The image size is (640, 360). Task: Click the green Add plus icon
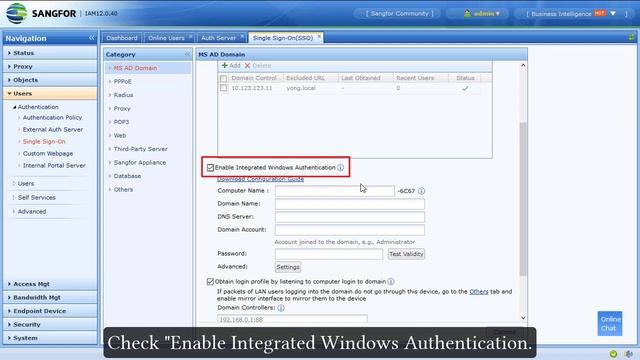pyautogui.click(x=224, y=65)
